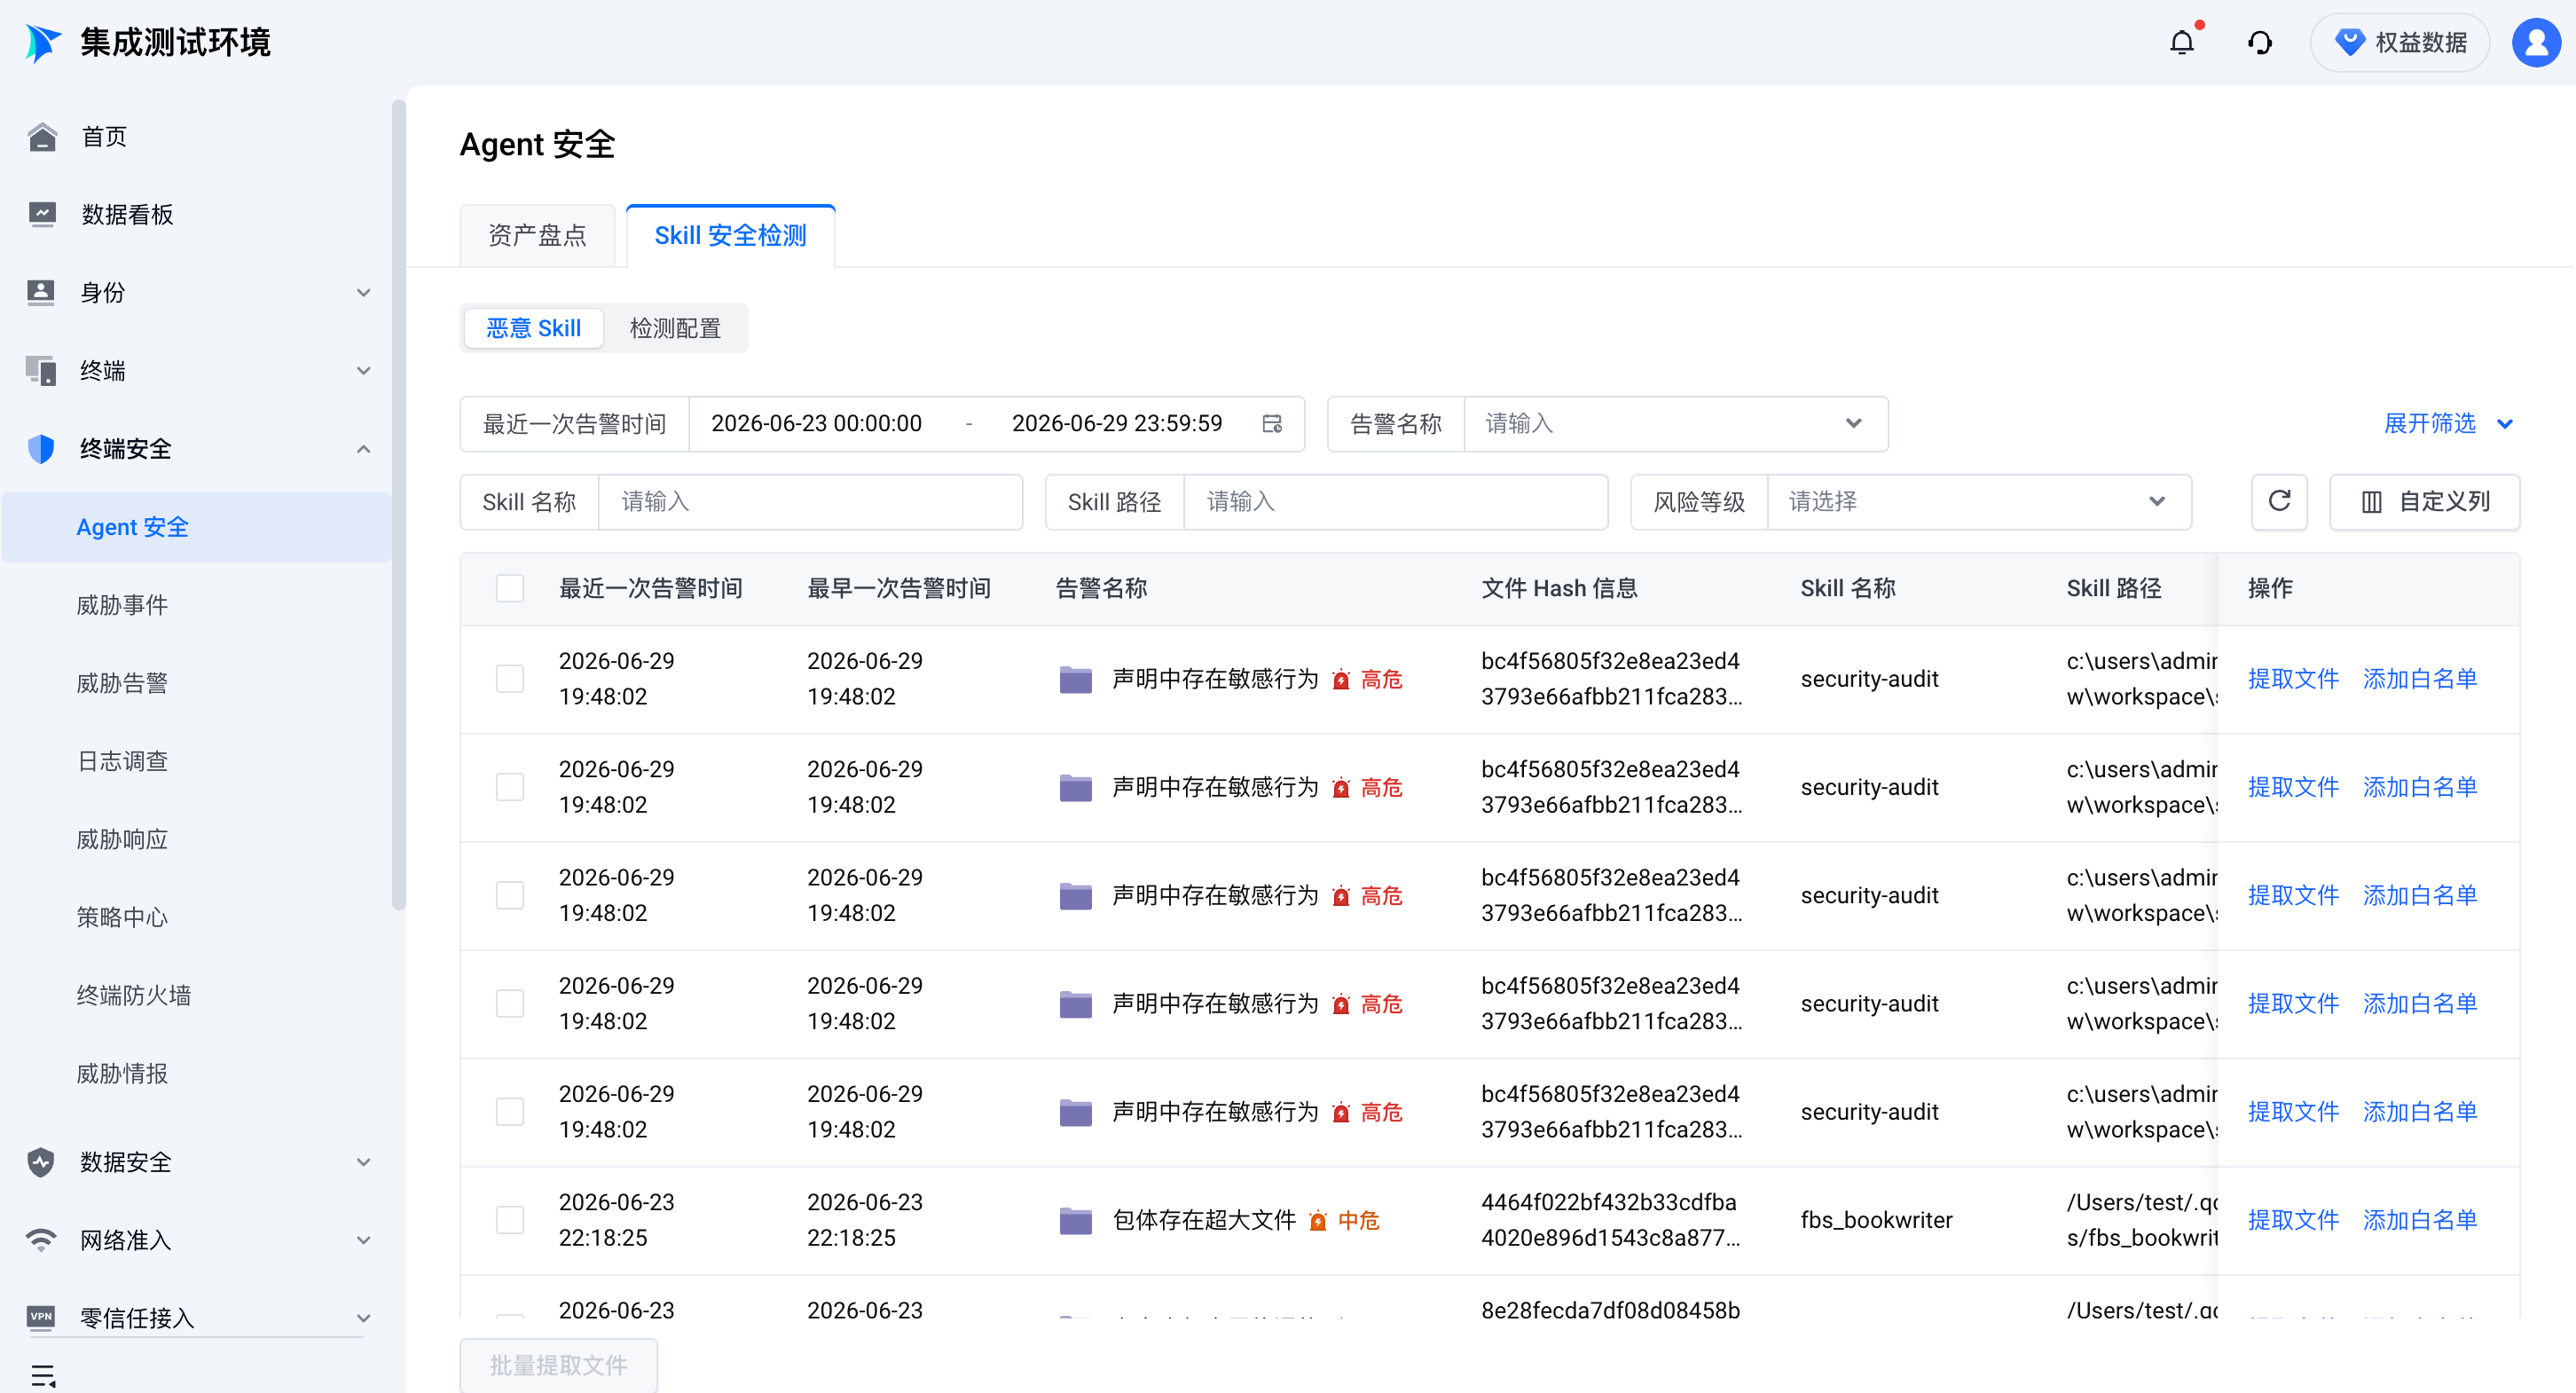Click 提取文件 link in first row
Screen dimensions: 2576x1393
tap(2293, 679)
